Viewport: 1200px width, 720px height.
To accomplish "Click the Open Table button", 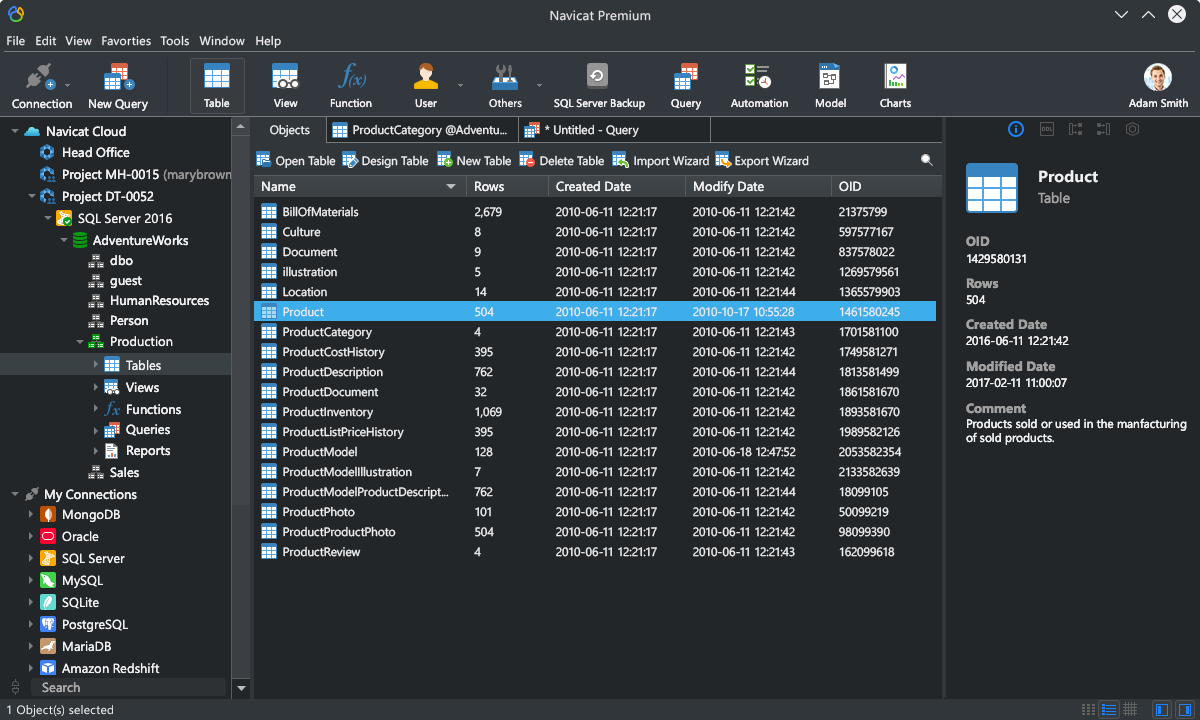I will (x=296, y=160).
